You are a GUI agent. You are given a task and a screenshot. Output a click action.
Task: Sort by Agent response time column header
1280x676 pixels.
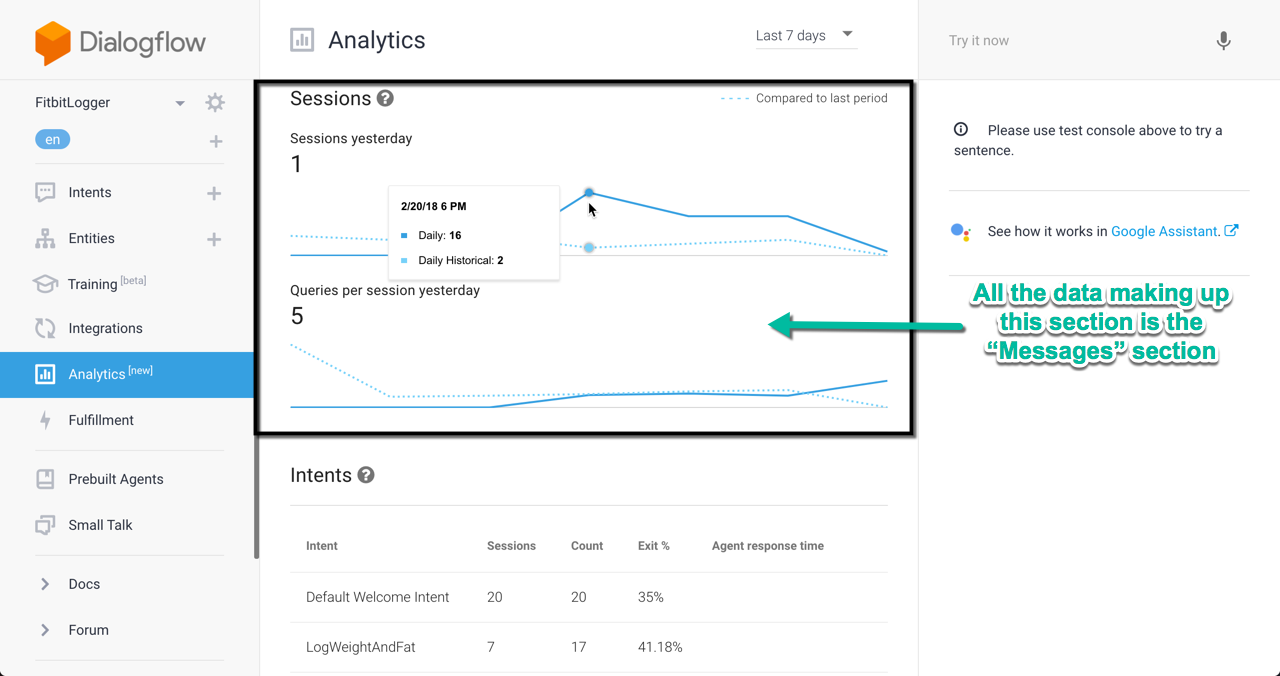pyautogui.click(x=768, y=546)
